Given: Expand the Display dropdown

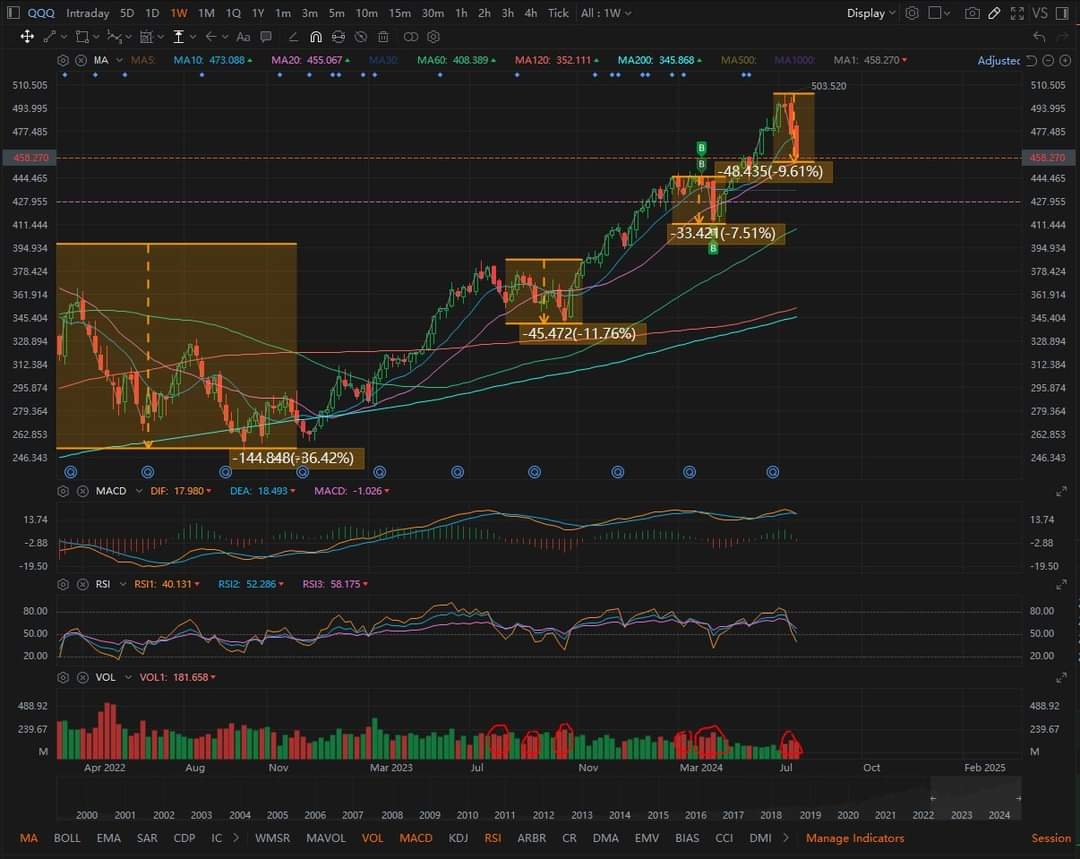Looking at the screenshot, I should tap(871, 13).
